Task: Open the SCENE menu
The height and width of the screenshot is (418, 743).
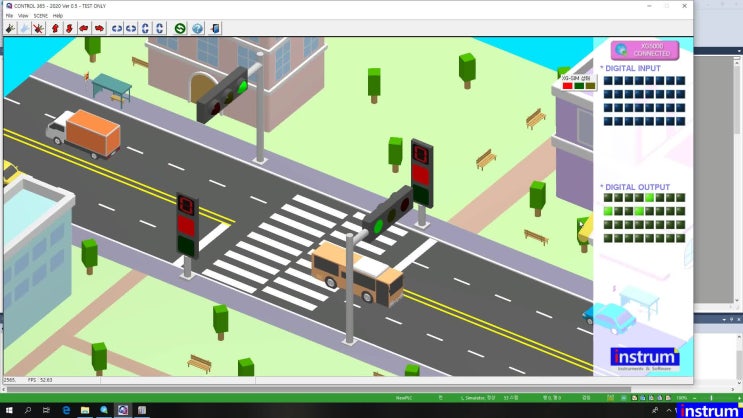Action: click(41, 16)
